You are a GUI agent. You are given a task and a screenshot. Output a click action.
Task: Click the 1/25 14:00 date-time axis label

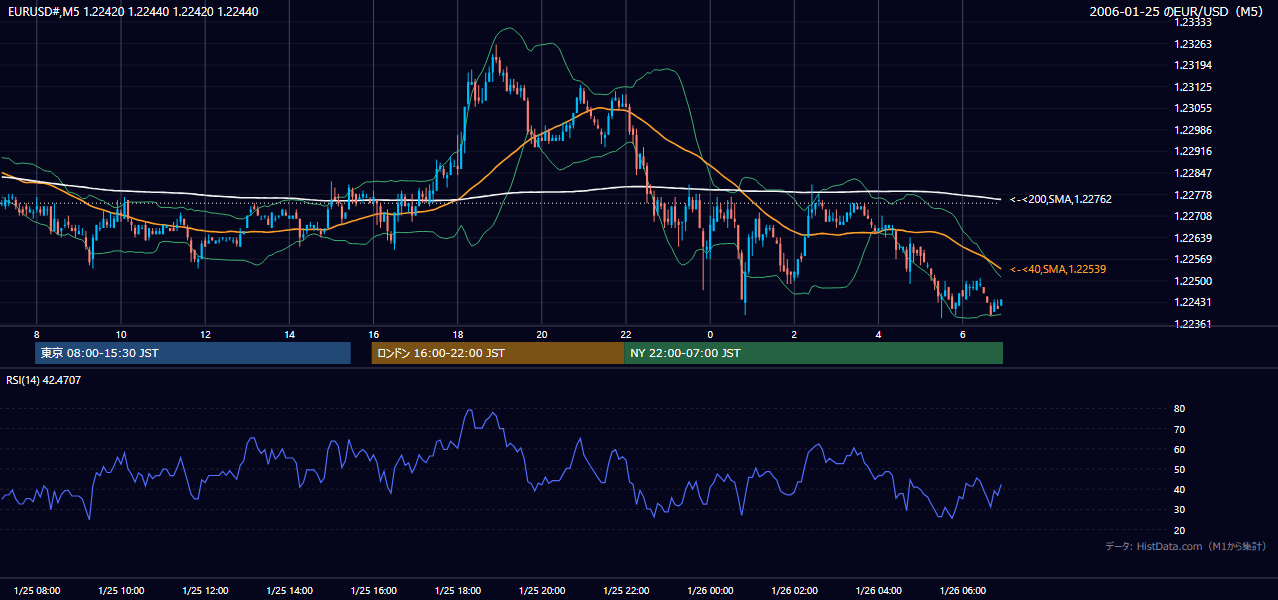coord(290,589)
